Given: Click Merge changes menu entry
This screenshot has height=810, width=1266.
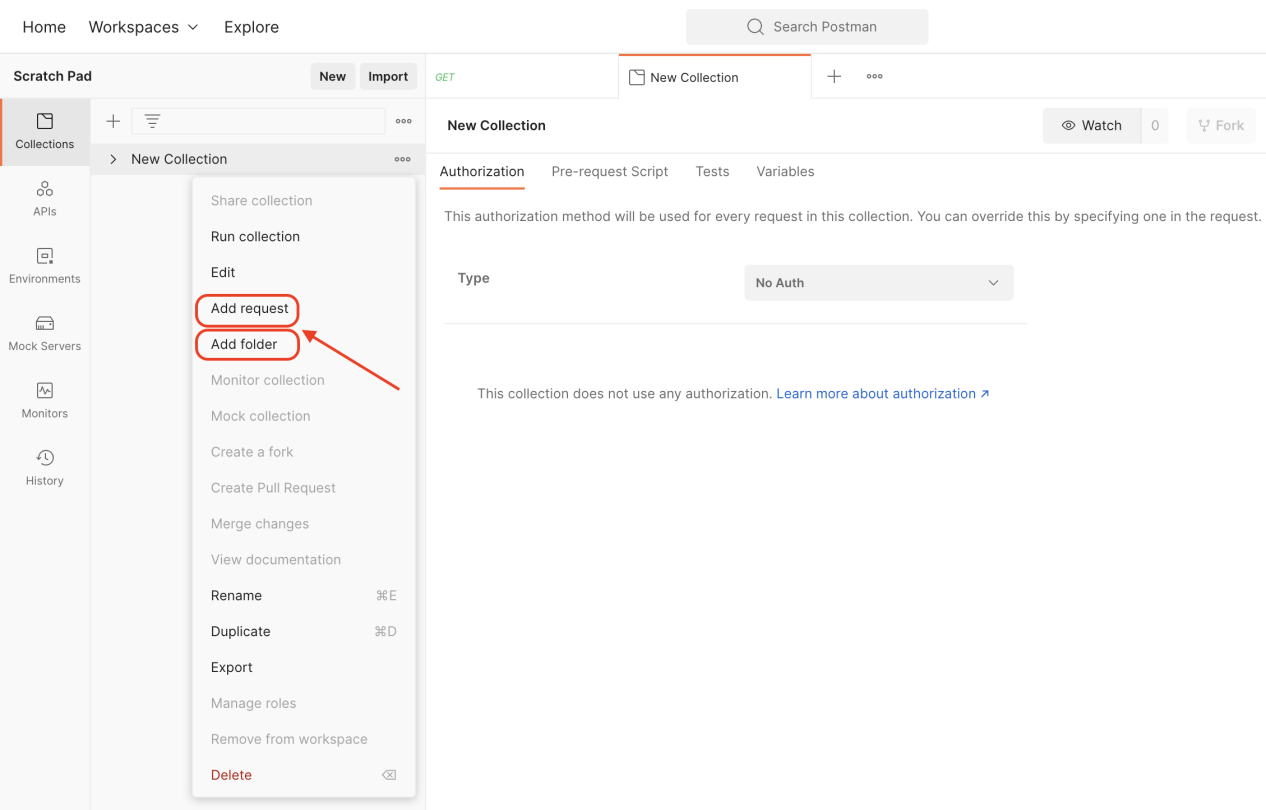Looking at the screenshot, I should tap(303, 524).
